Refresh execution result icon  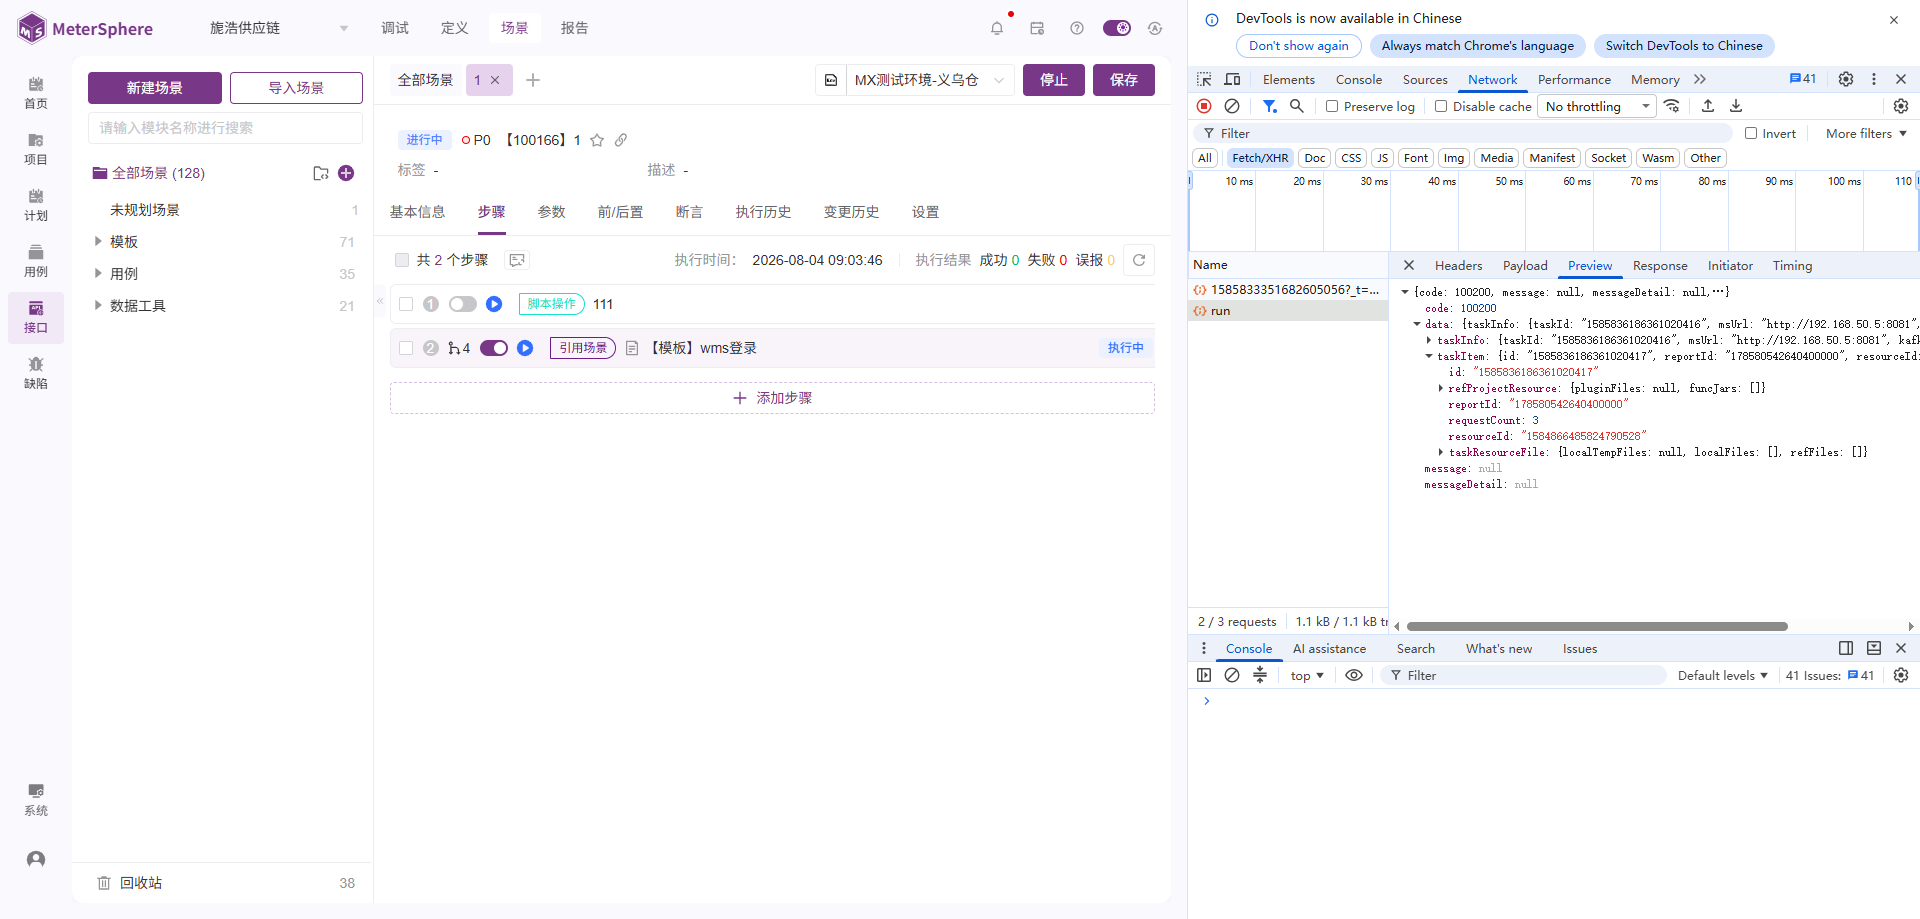pyautogui.click(x=1139, y=260)
